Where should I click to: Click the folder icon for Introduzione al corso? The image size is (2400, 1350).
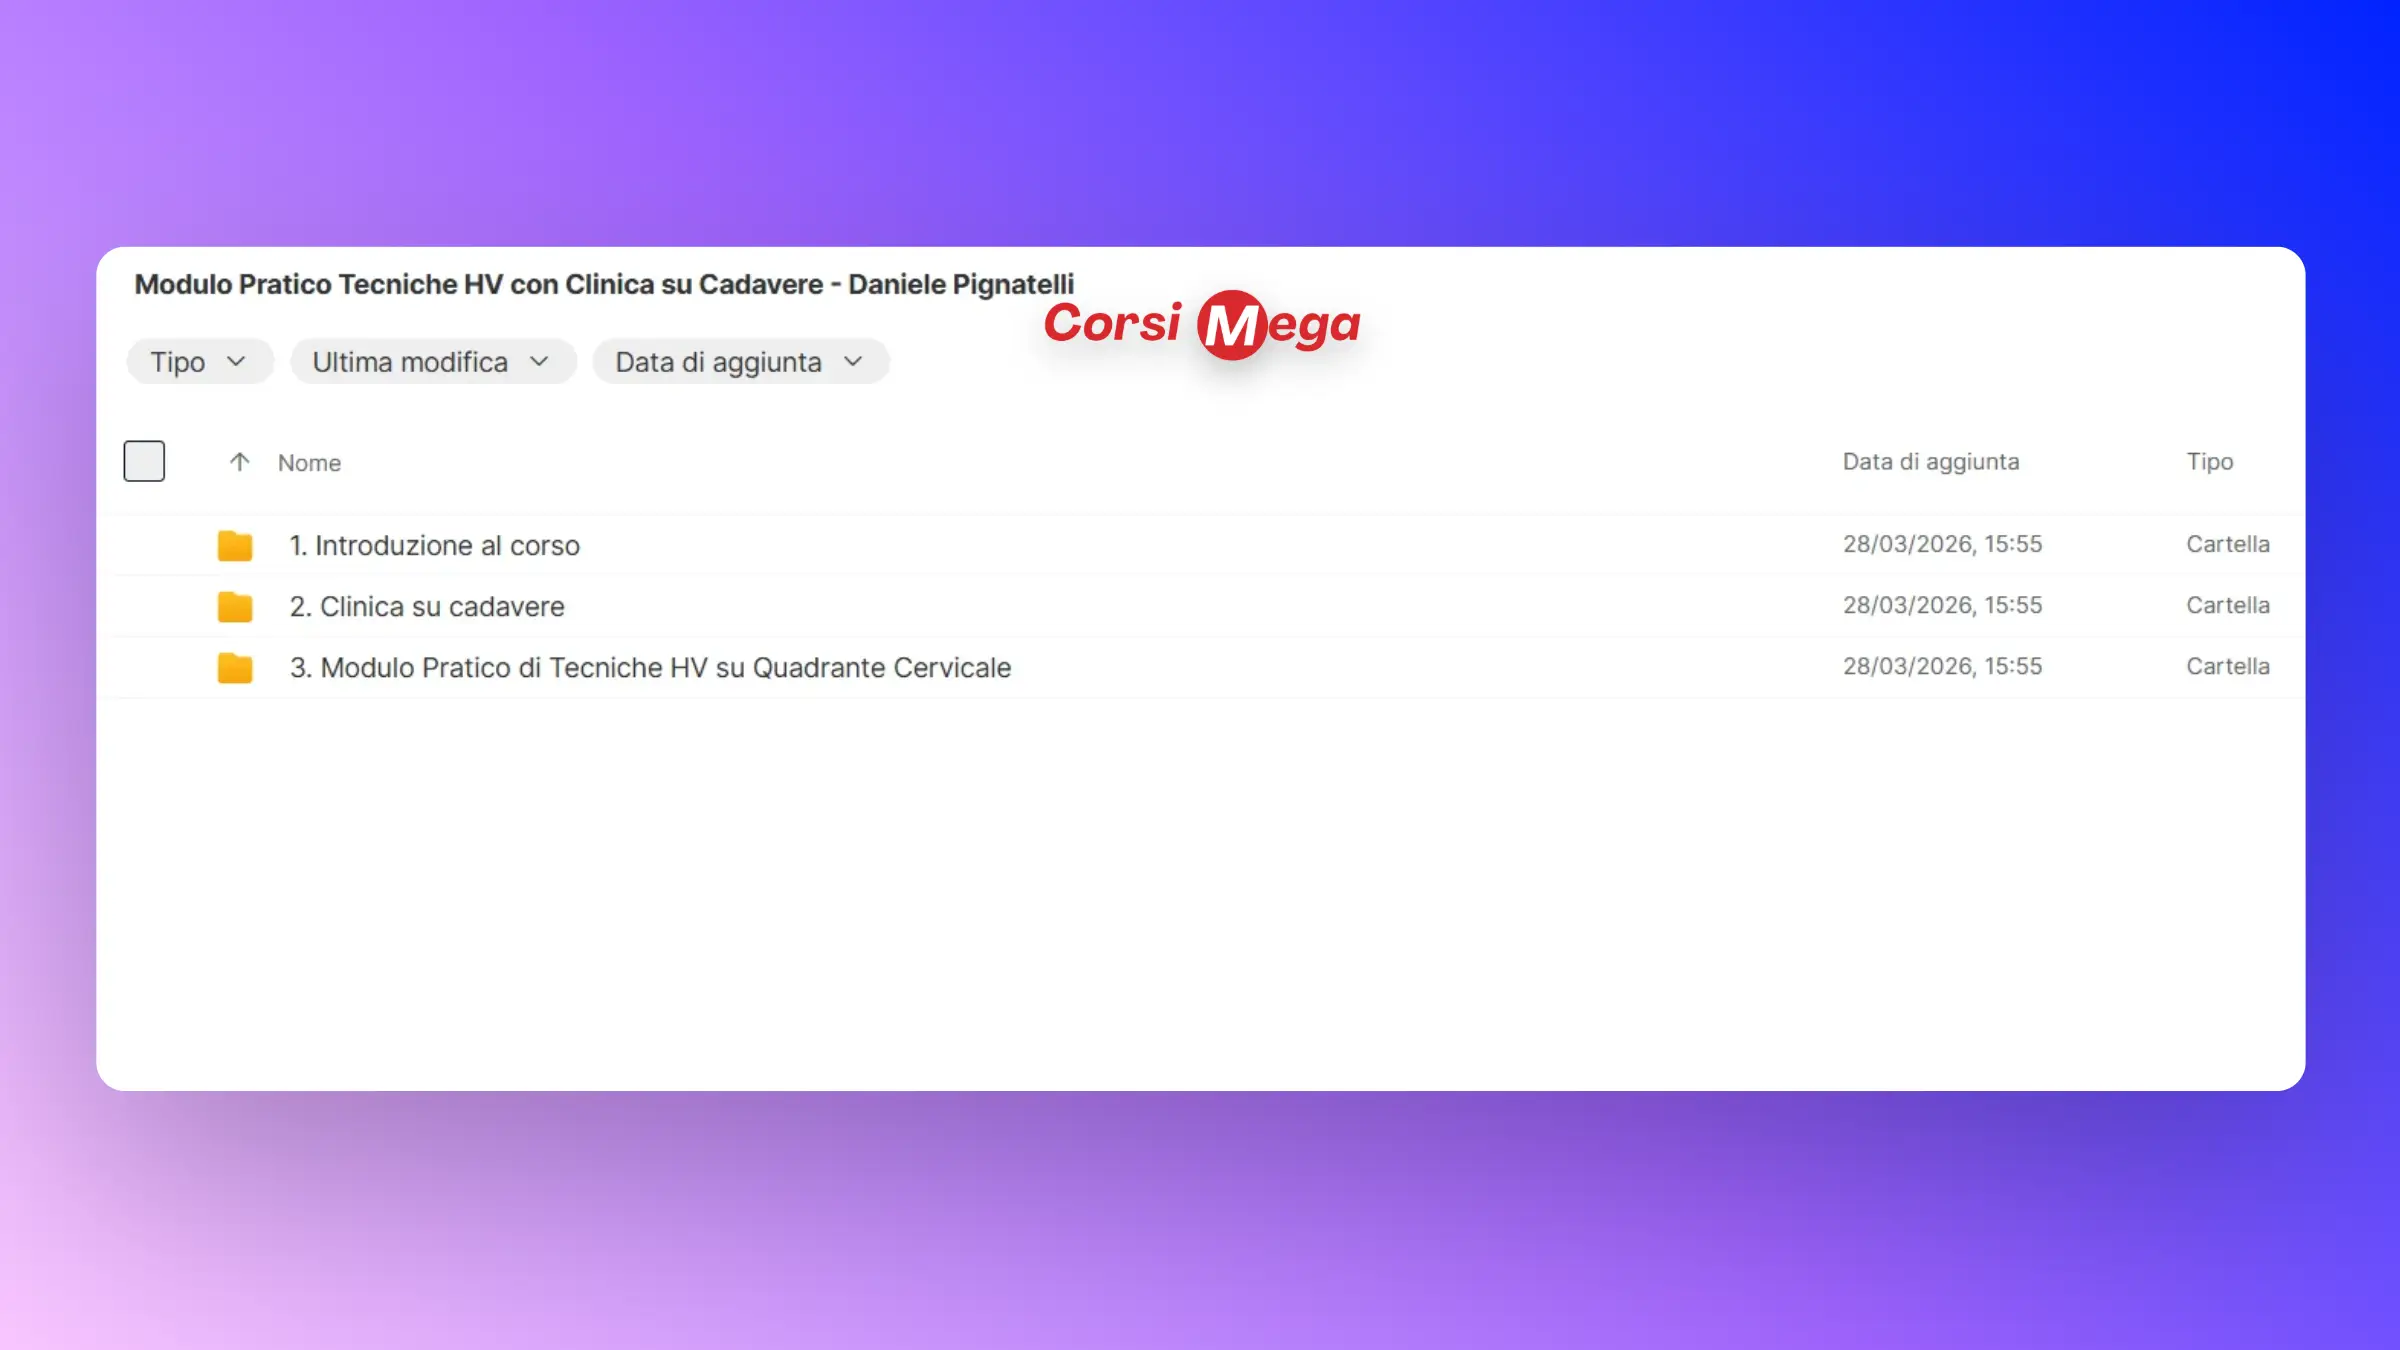(x=235, y=546)
